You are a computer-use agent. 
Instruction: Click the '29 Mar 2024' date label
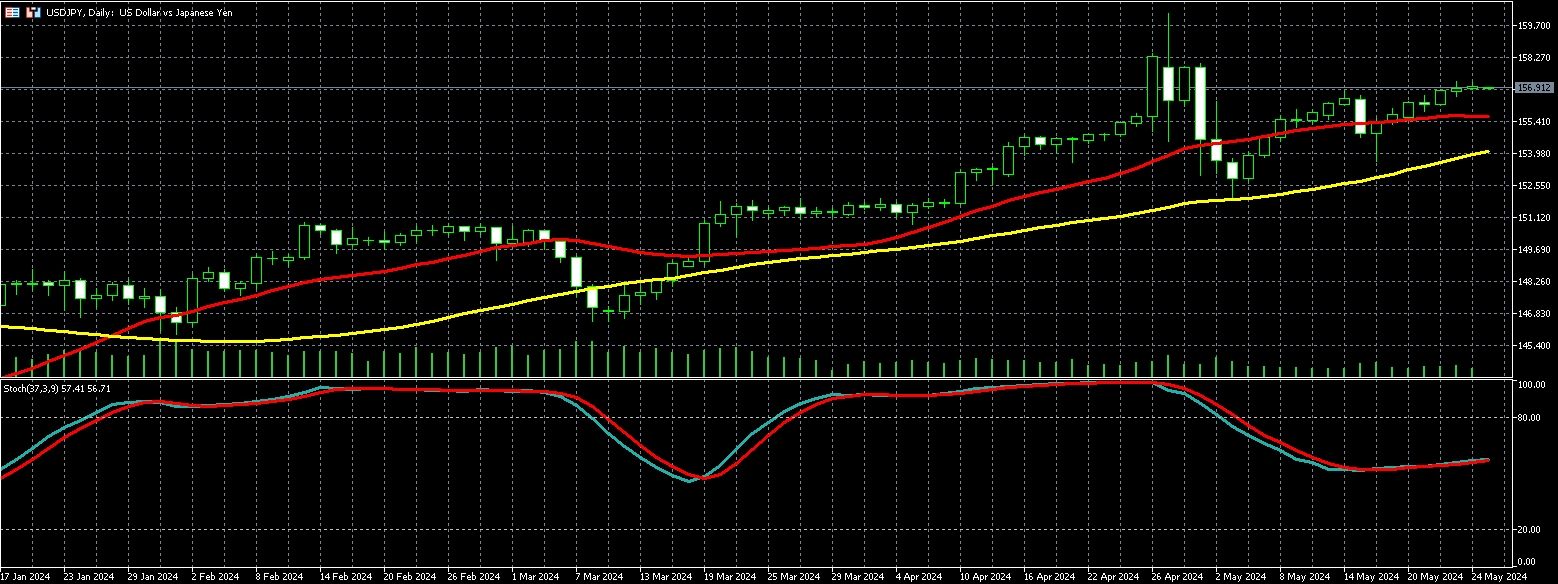tap(858, 577)
